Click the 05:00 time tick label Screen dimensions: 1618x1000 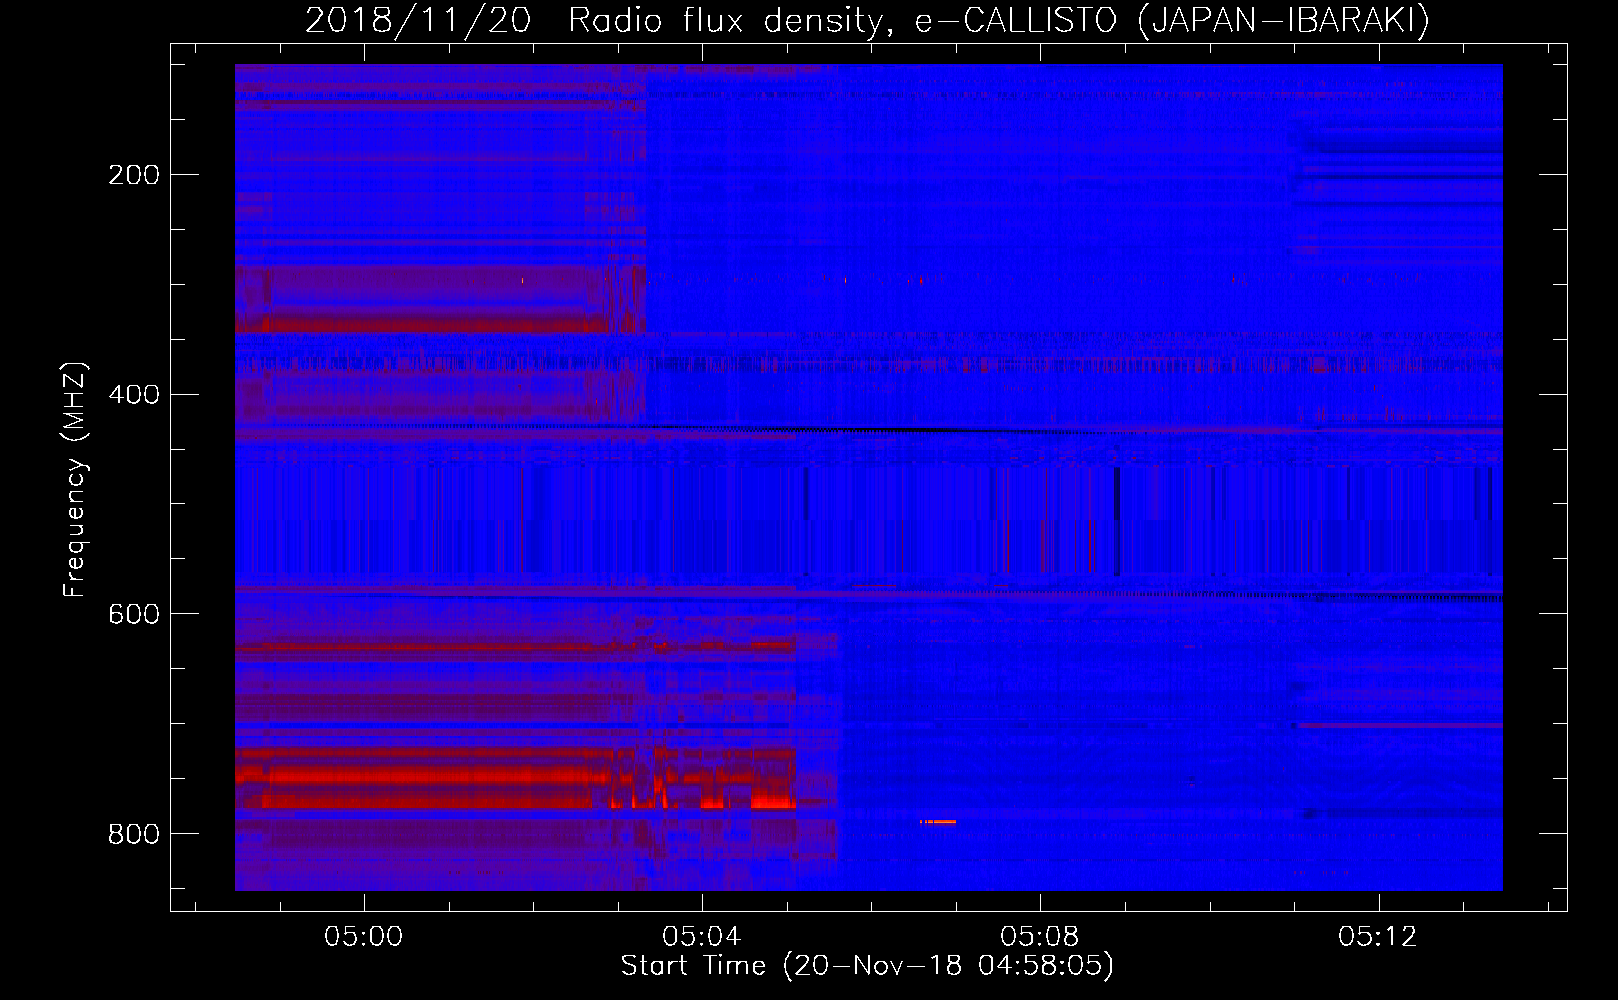[364, 936]
